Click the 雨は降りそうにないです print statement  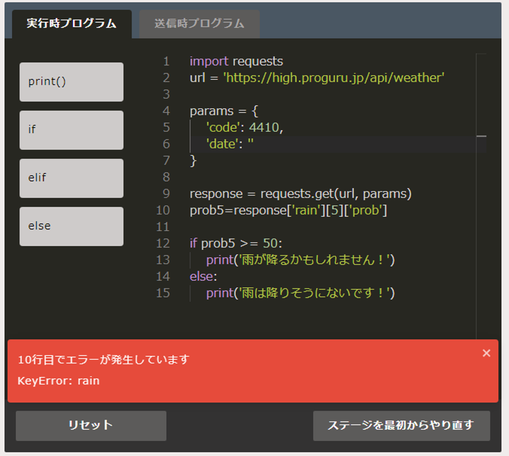pos(300,293)
